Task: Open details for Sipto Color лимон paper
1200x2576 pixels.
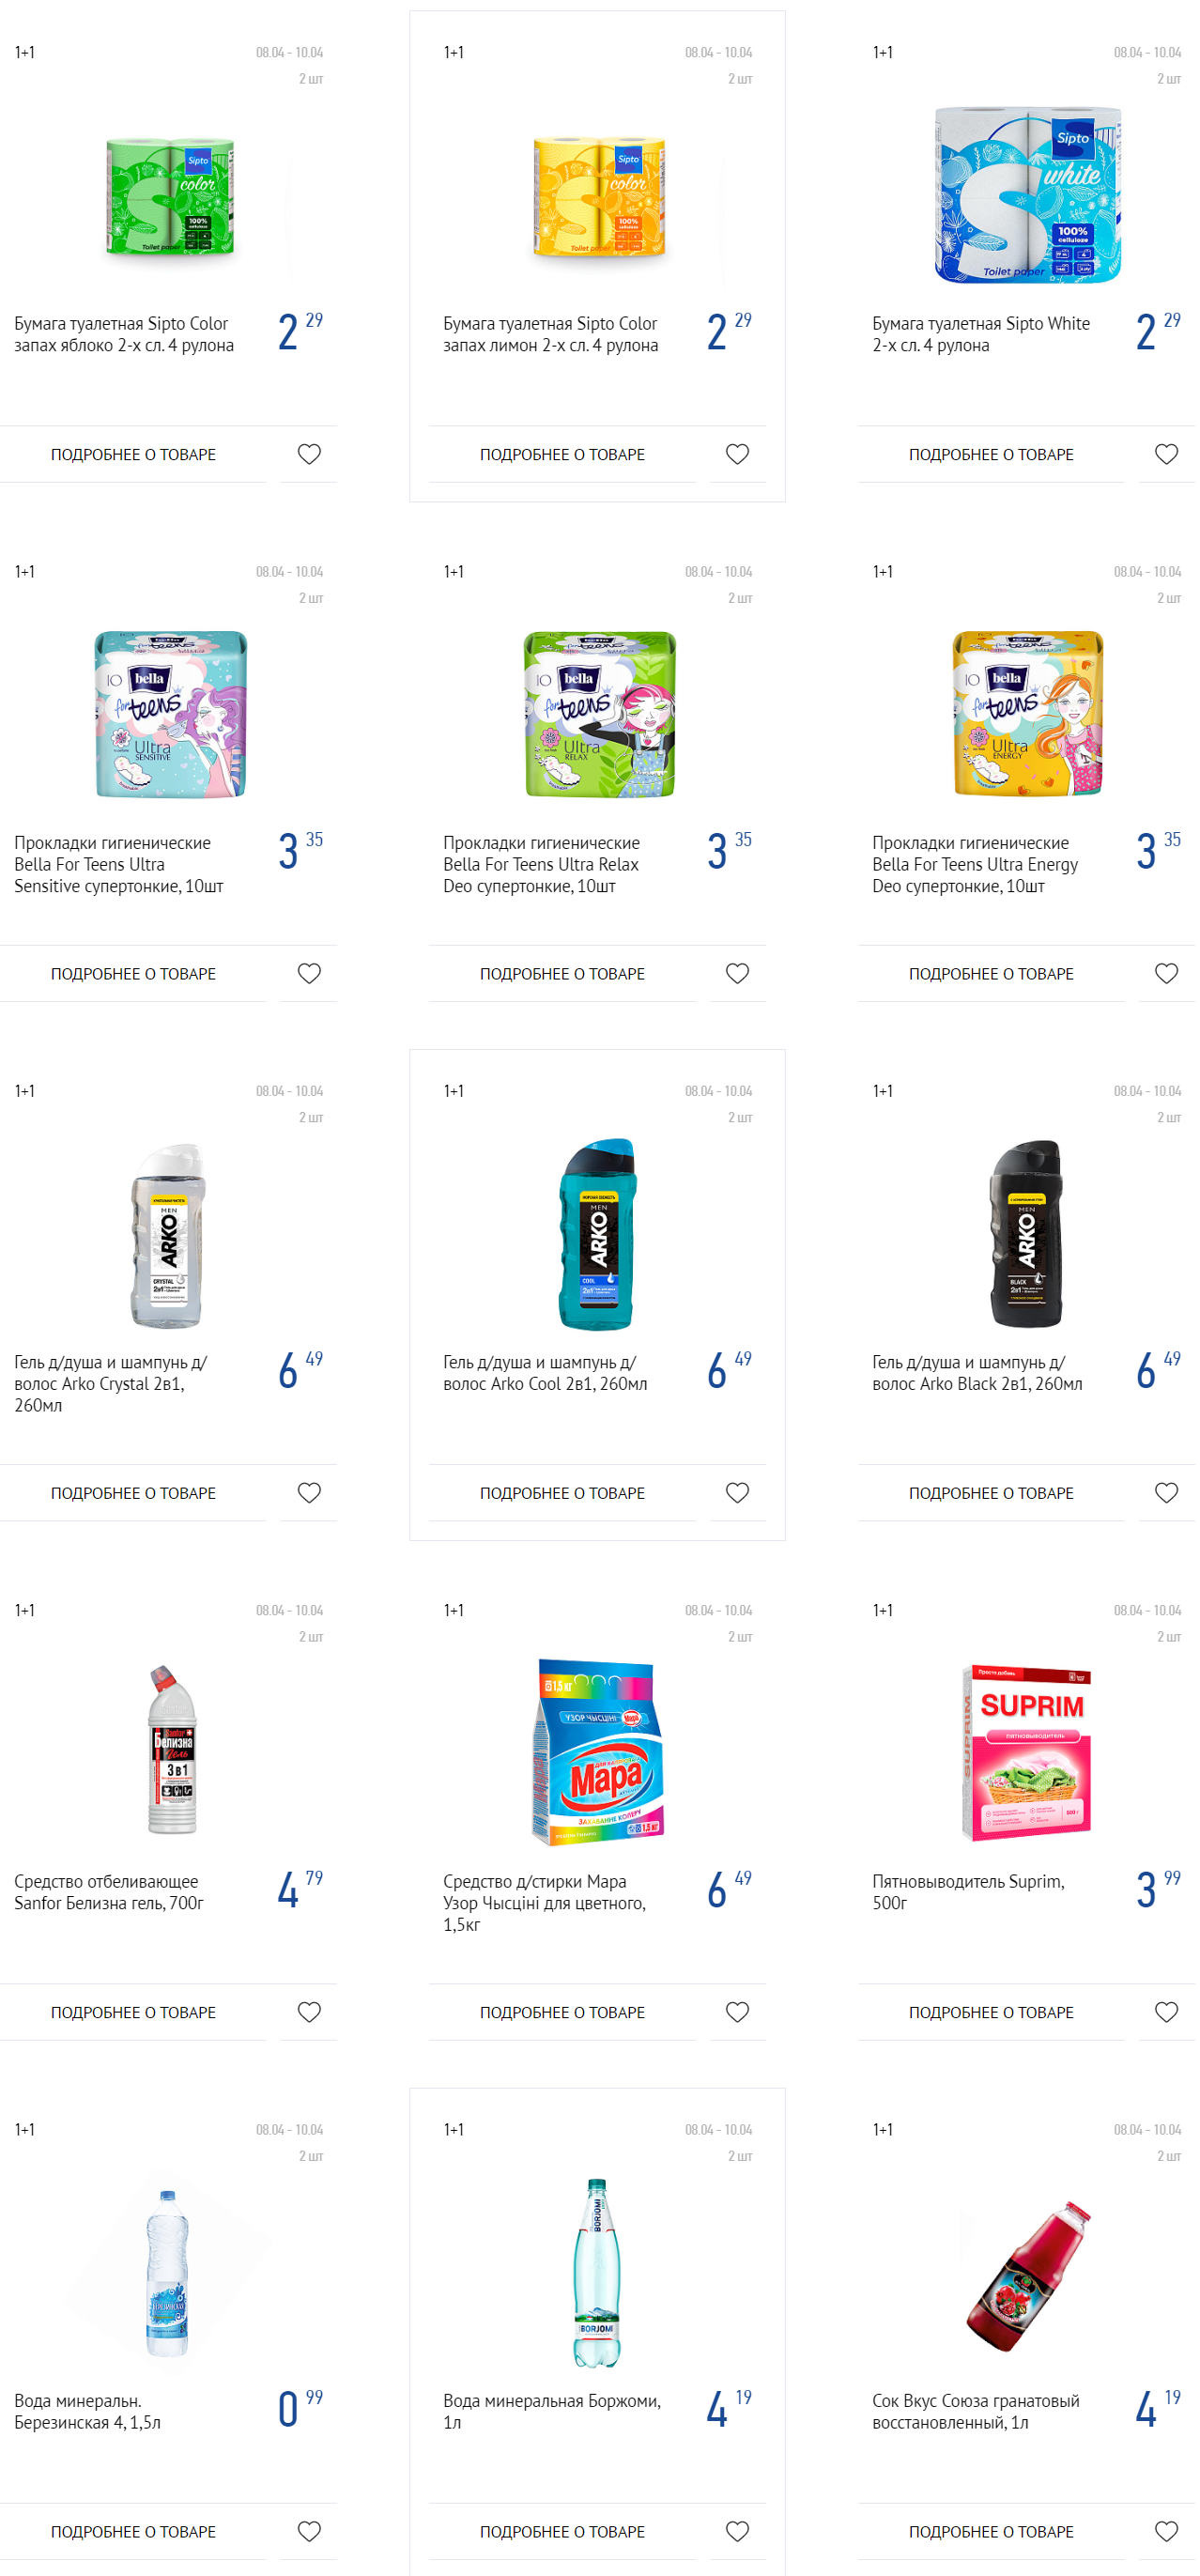Action: point(563,455)
